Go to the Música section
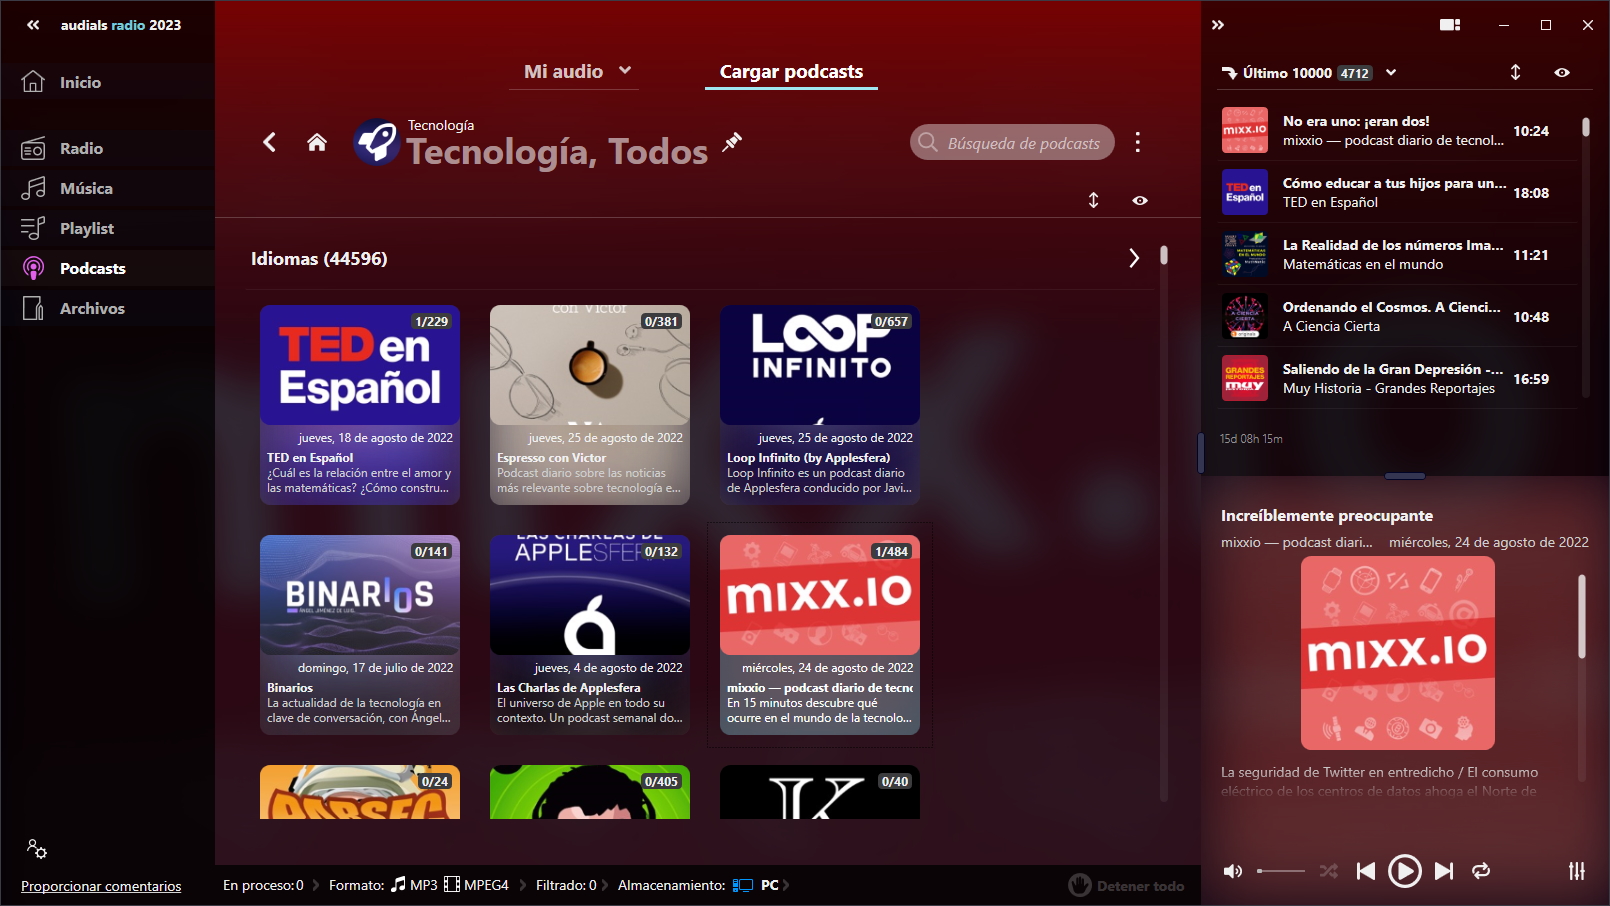 point(107,188)
